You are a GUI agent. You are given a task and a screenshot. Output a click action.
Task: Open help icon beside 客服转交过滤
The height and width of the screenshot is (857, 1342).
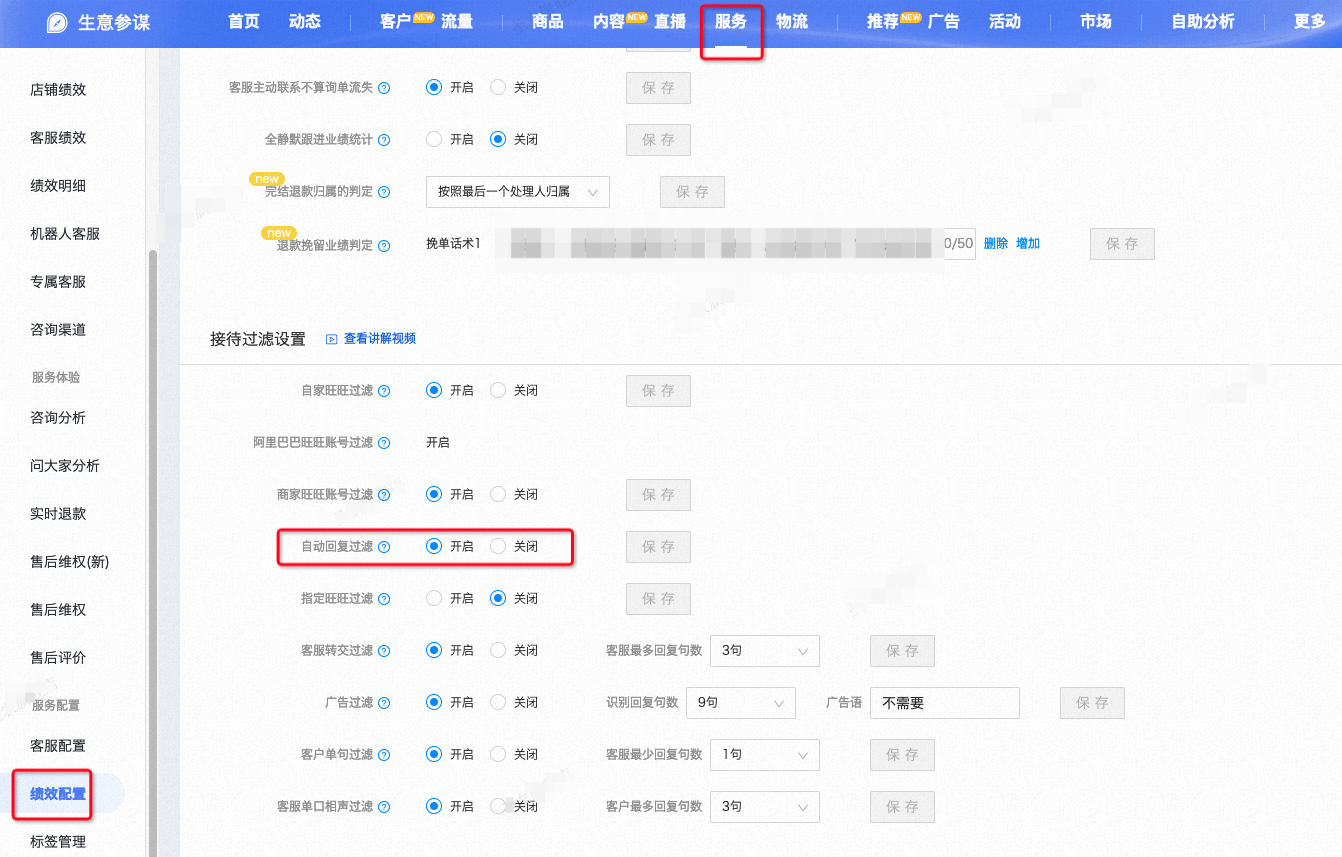click(x=384, y=651)
